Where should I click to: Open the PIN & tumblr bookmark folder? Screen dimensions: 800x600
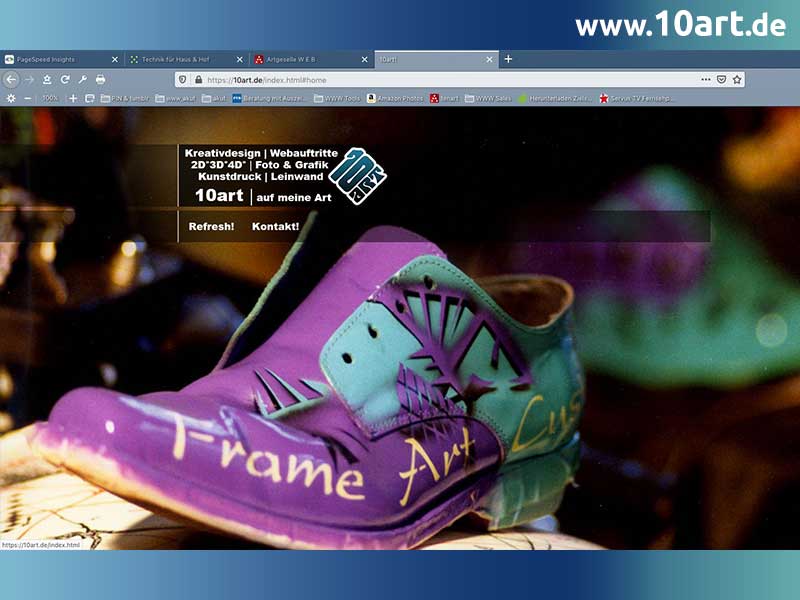(x=125, y=98)
